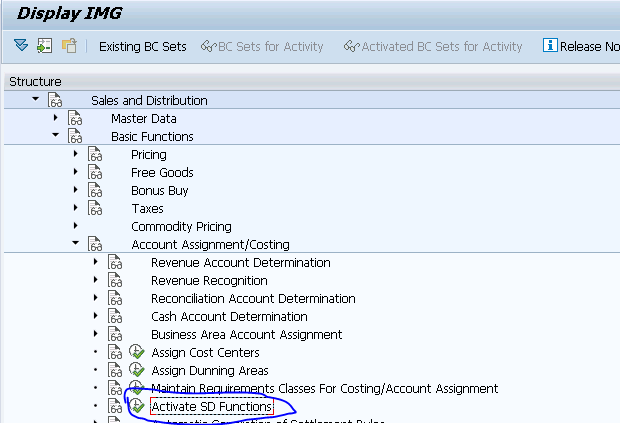Expand the Free Goods node

[76, 172]
